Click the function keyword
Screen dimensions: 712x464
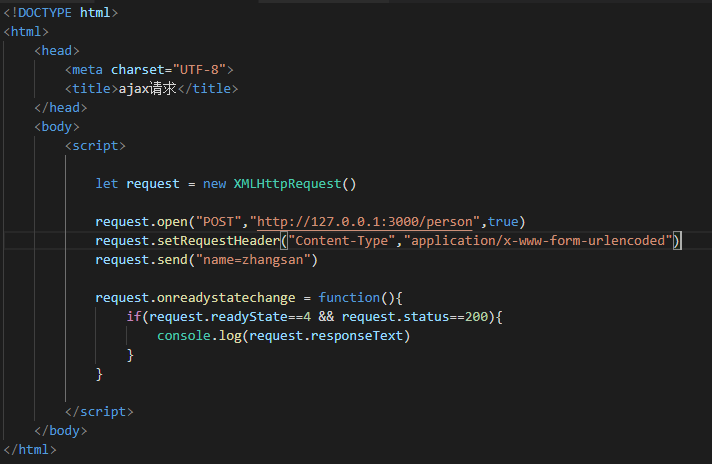[x=349, y=298]
